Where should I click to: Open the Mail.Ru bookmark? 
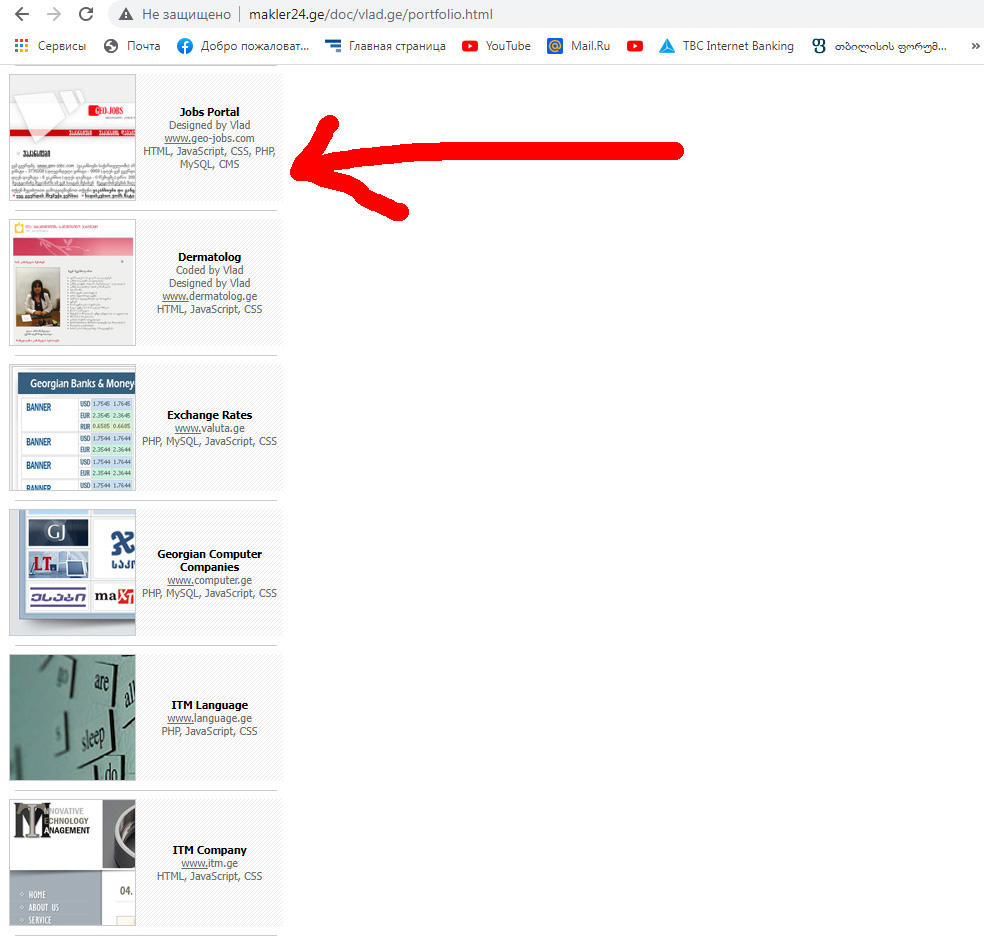tap(579, 46)
